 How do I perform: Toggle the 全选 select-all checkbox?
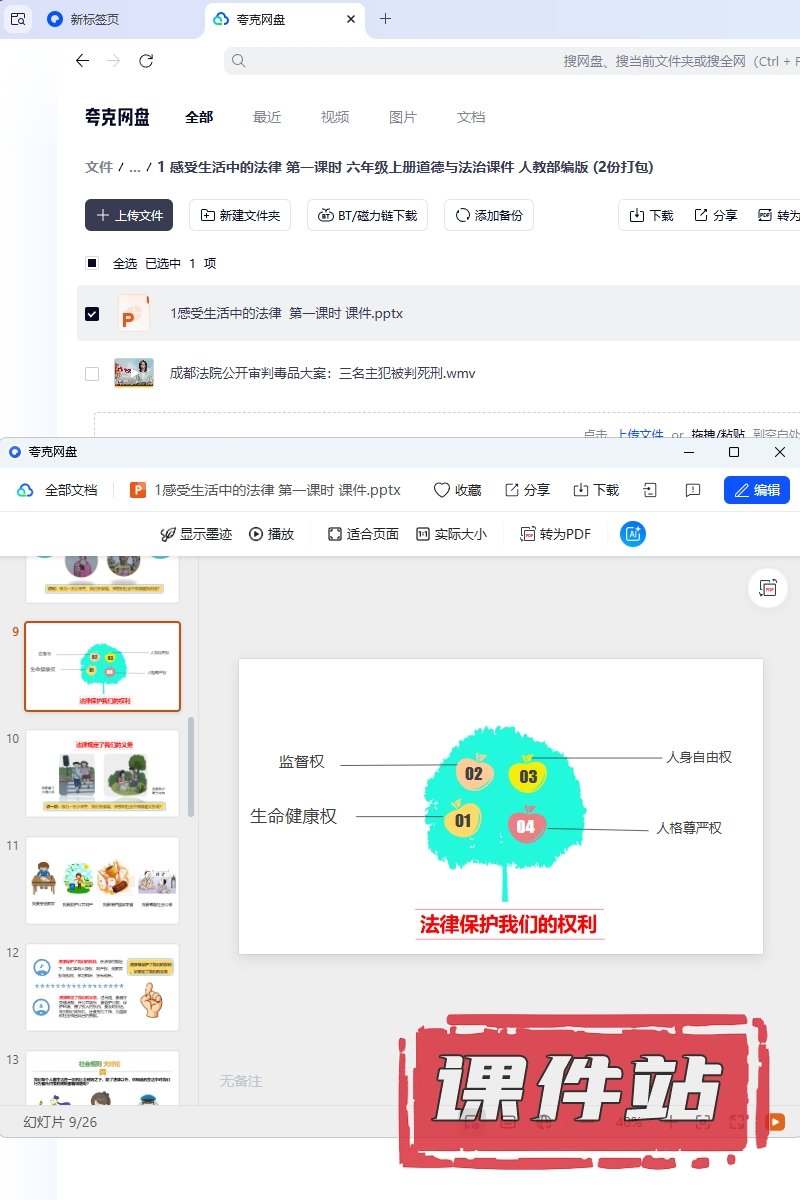pyautogui.click(x=92, y=264)
